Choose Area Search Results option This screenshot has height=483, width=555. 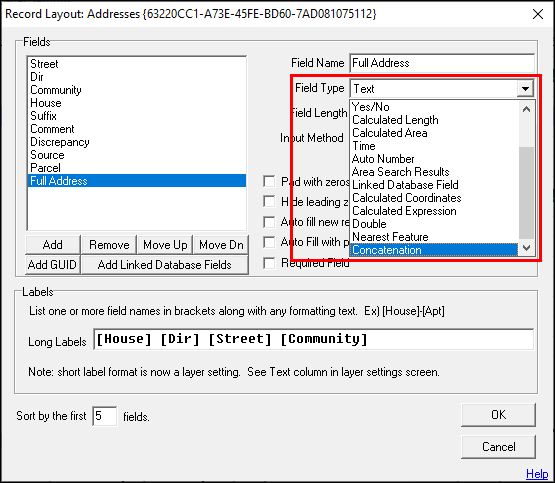pyautogui.click(x=434, y=172)
